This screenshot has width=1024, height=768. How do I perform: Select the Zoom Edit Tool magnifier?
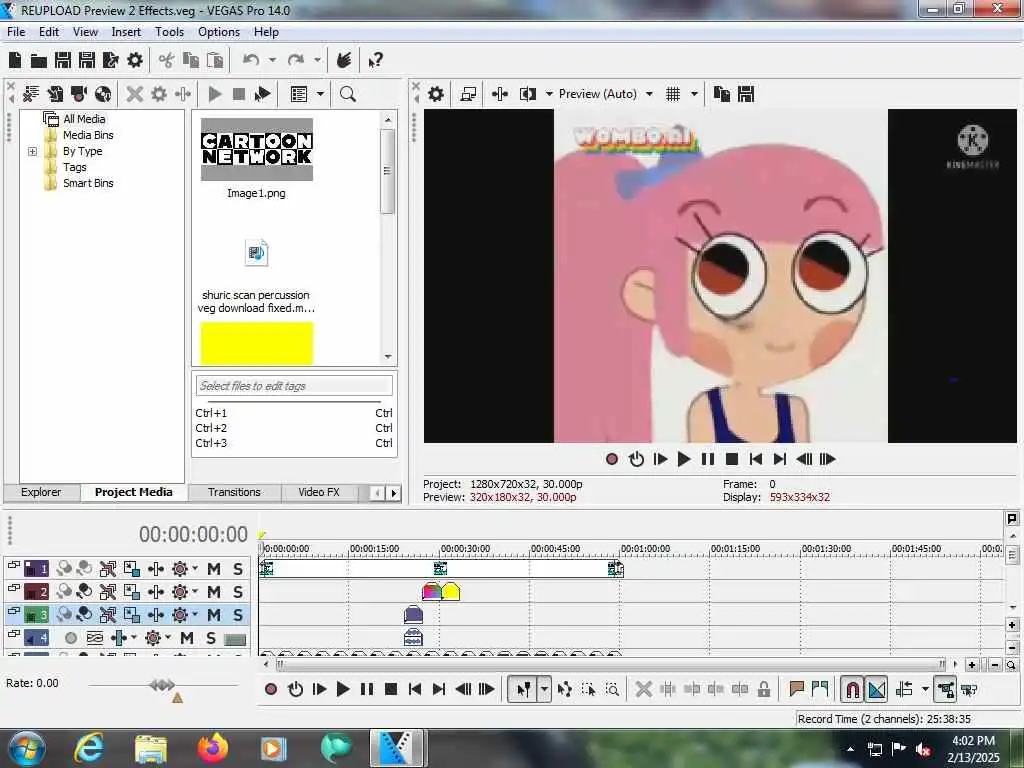pyautogui.click(x=612, y=690)
